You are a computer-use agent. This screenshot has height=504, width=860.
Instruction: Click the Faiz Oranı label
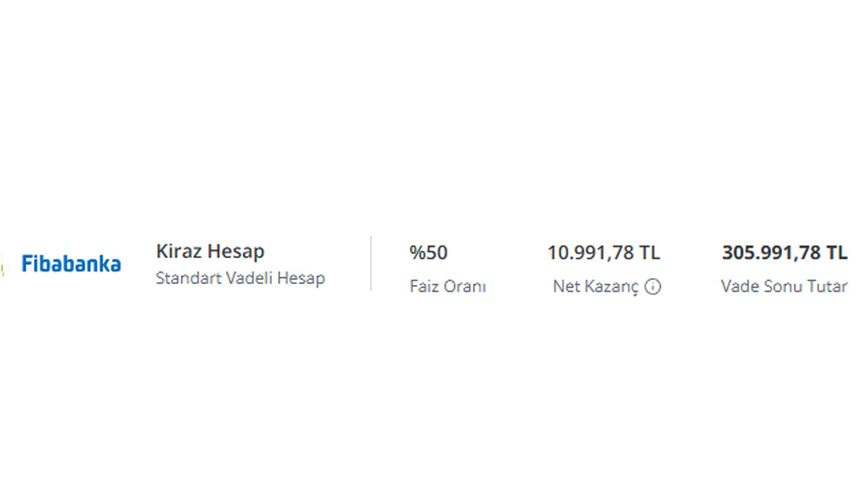tap(448, 286)
